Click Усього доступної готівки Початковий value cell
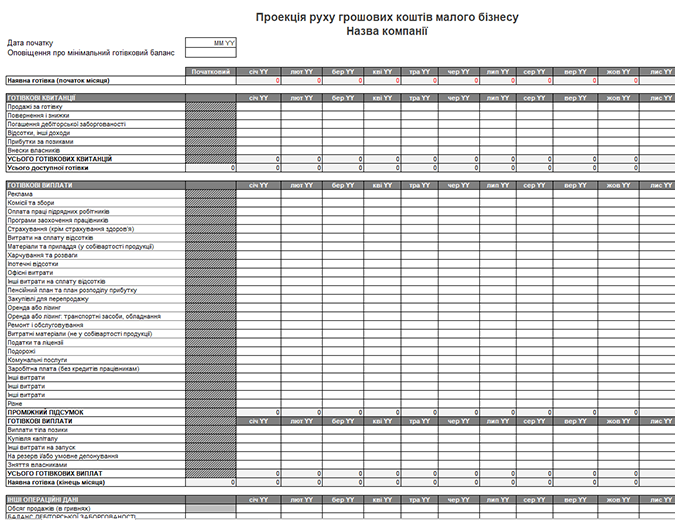Screen dimensions: 675x520 tap(211, 167)
